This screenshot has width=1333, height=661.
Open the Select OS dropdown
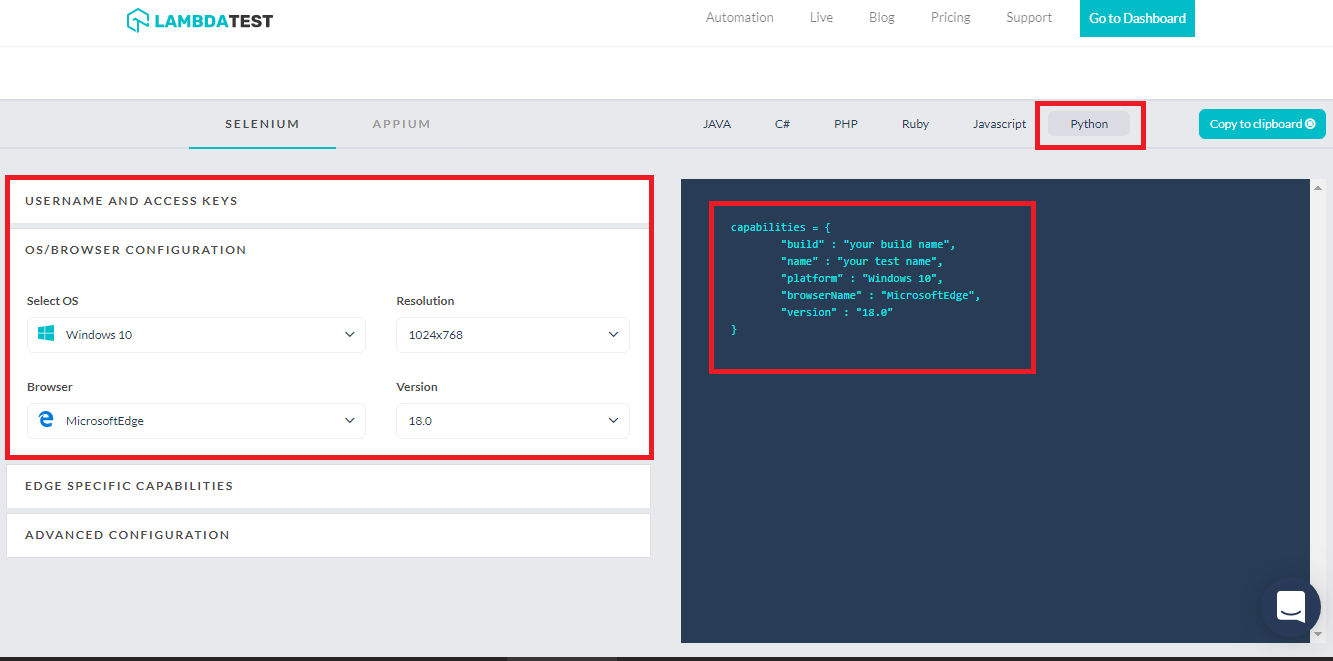pyautogui.click(x=196, y=335)
